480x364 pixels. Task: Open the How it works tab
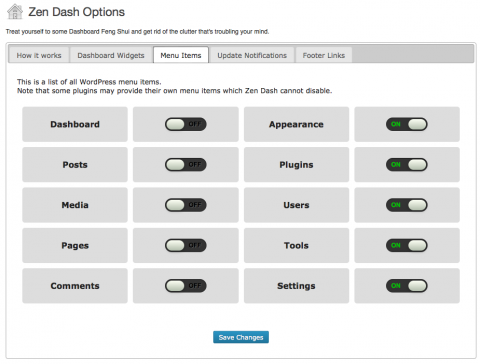point(39,55)
